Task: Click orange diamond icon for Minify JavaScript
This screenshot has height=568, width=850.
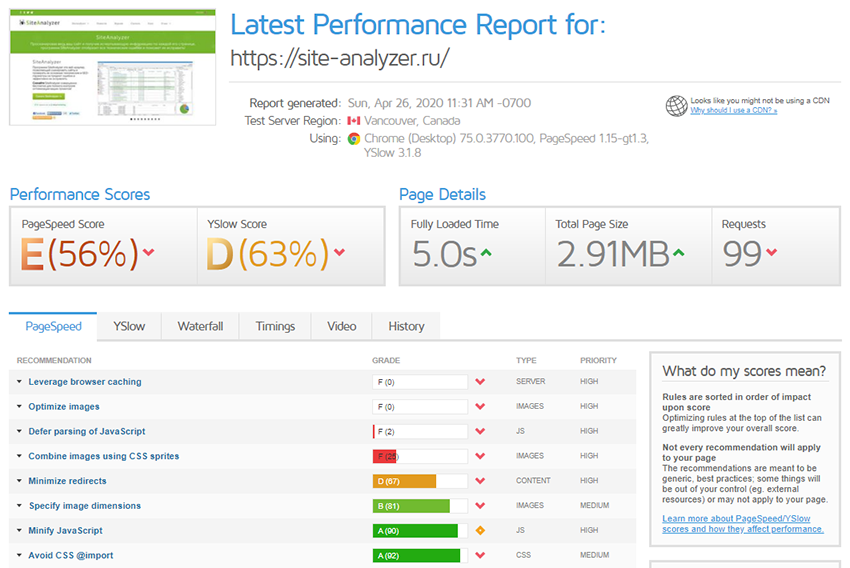Action: (x=480, y=531)
